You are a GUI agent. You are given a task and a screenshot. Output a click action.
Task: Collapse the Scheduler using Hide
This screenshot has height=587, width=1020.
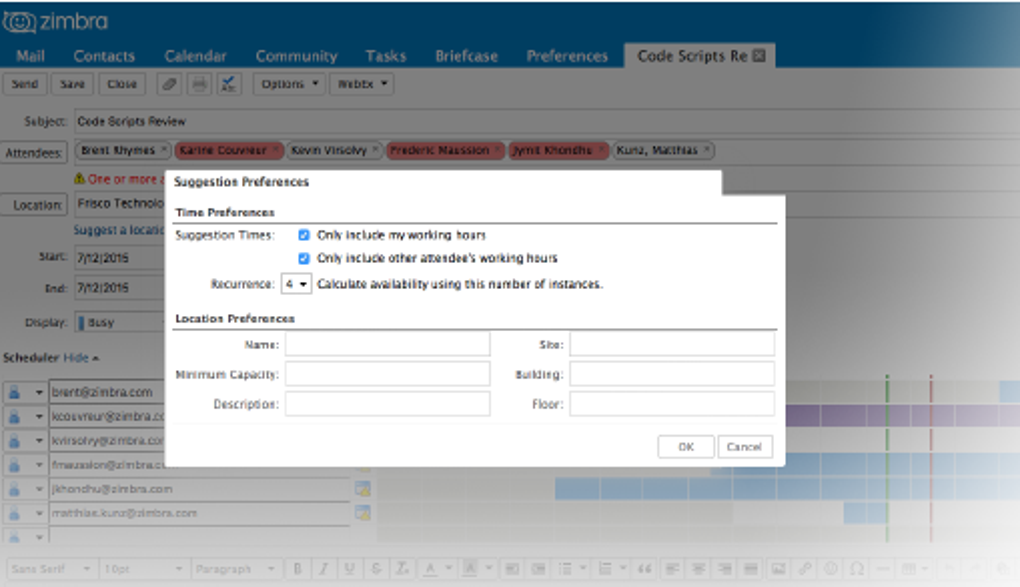(81, 357)
